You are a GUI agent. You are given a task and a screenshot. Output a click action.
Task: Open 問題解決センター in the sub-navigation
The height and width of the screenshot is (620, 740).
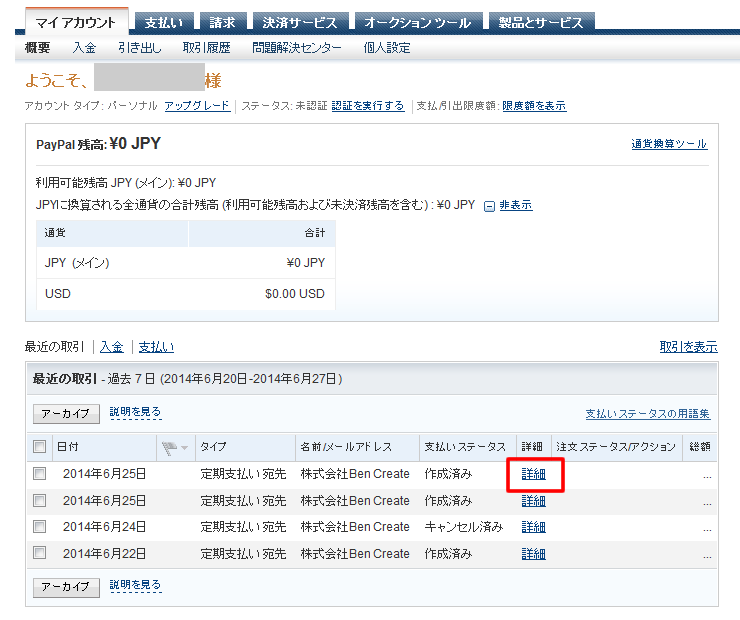297,47
